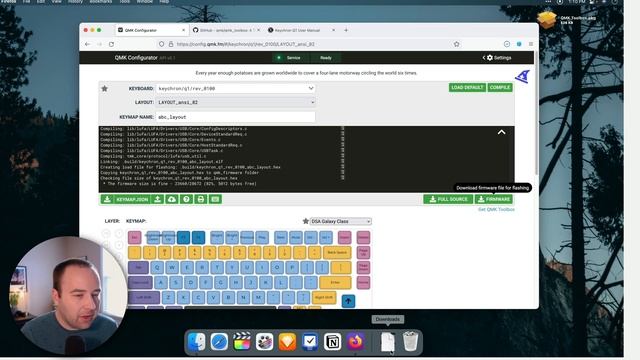The width and height of the screenshot is (640, 360).
Task: Click the KEYMAP NAME input field
Action: click(x=236, y=117)
